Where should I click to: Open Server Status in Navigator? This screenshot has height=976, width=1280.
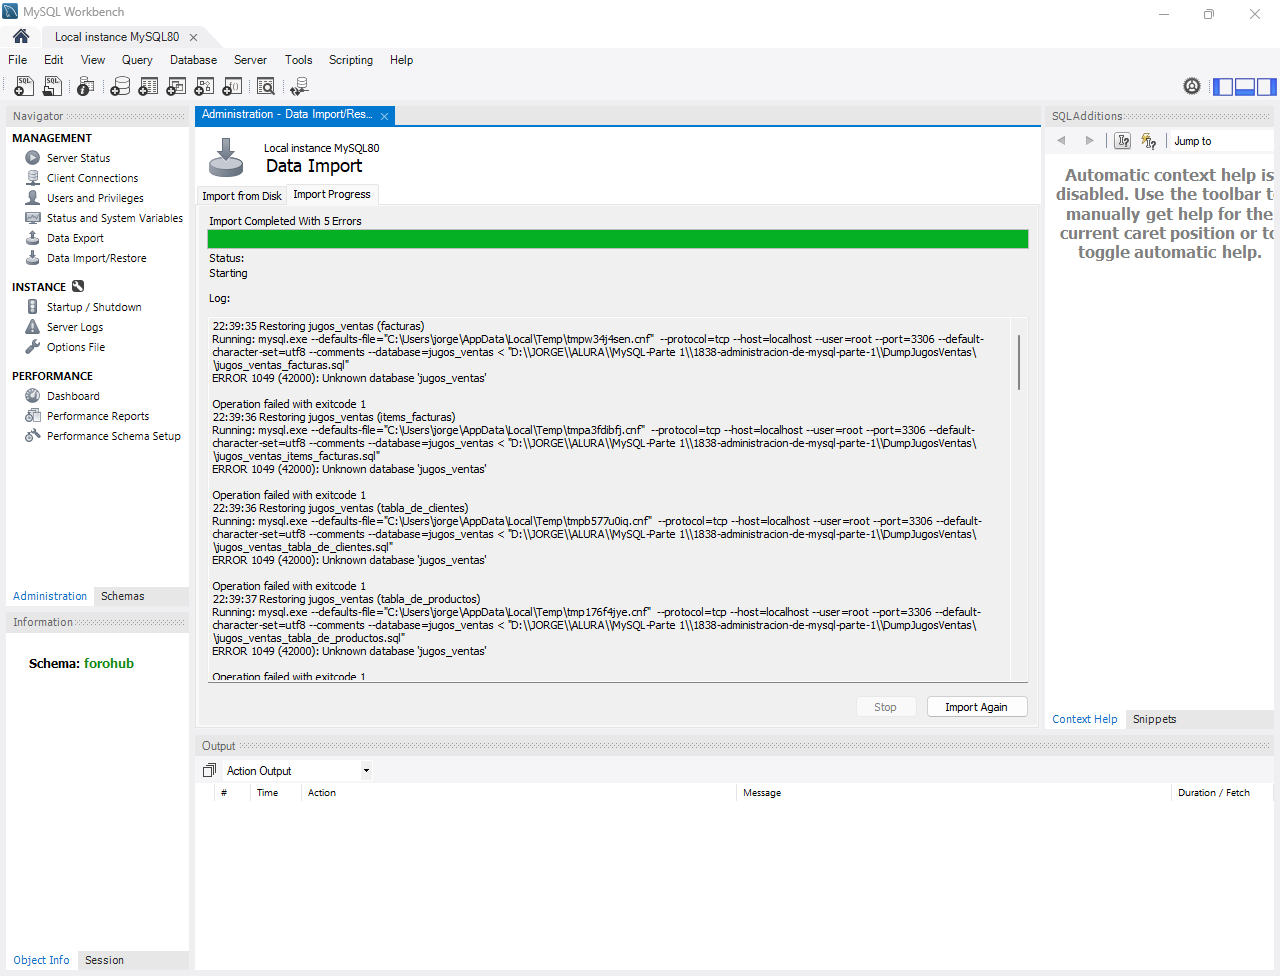pos(78,158)
